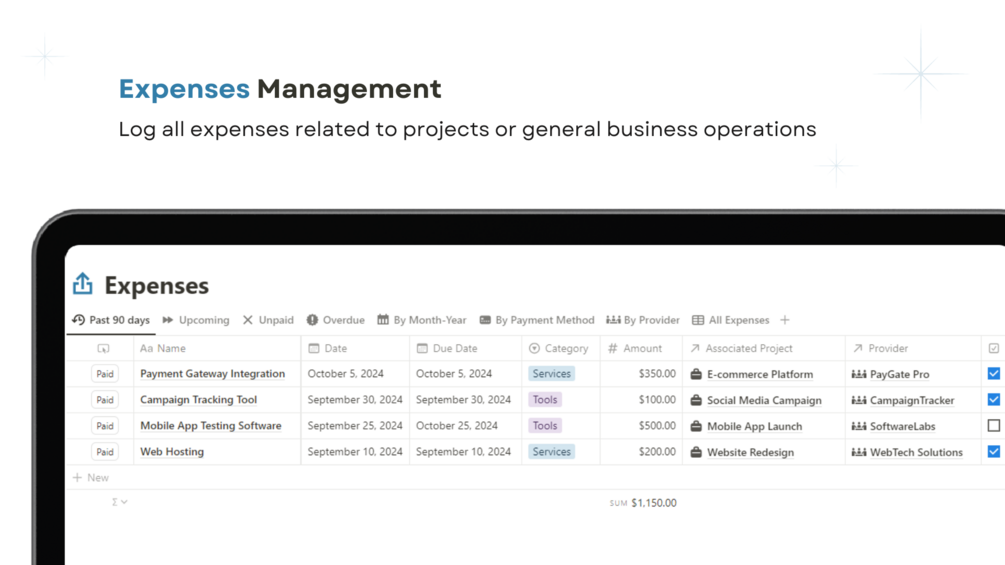Check the Mobile App Testing Software checkbox
This screenshot has width=1005, height=565.
click(x=993, y=425)
